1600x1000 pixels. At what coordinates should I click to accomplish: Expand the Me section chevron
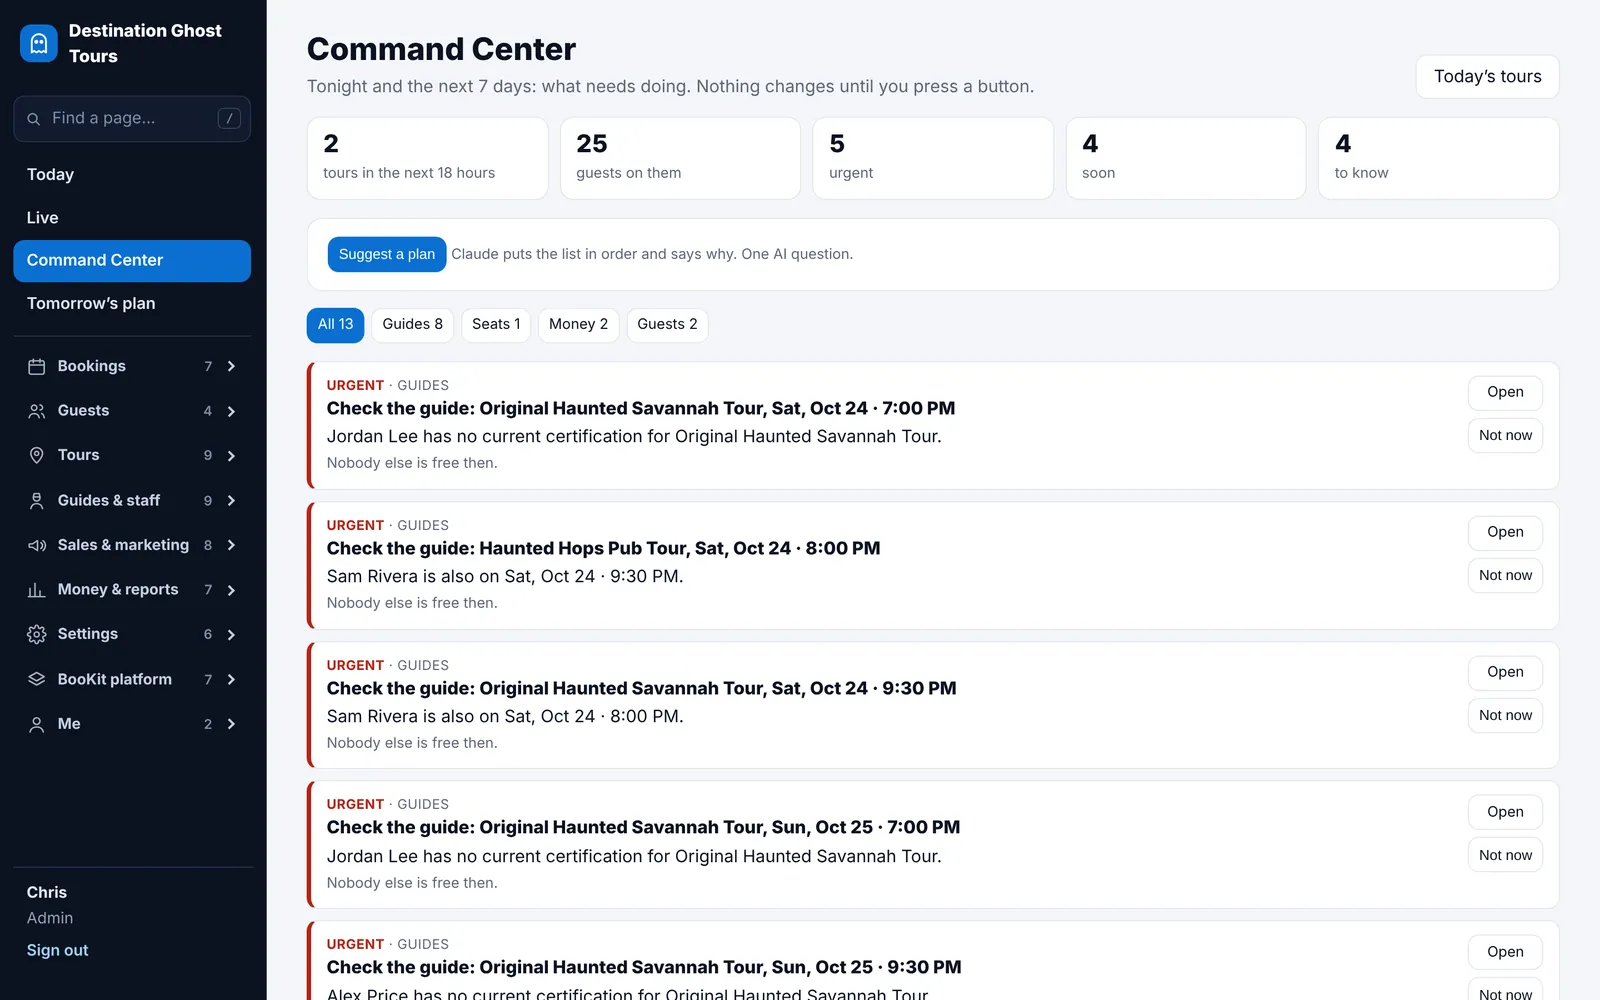coord(231,724)
